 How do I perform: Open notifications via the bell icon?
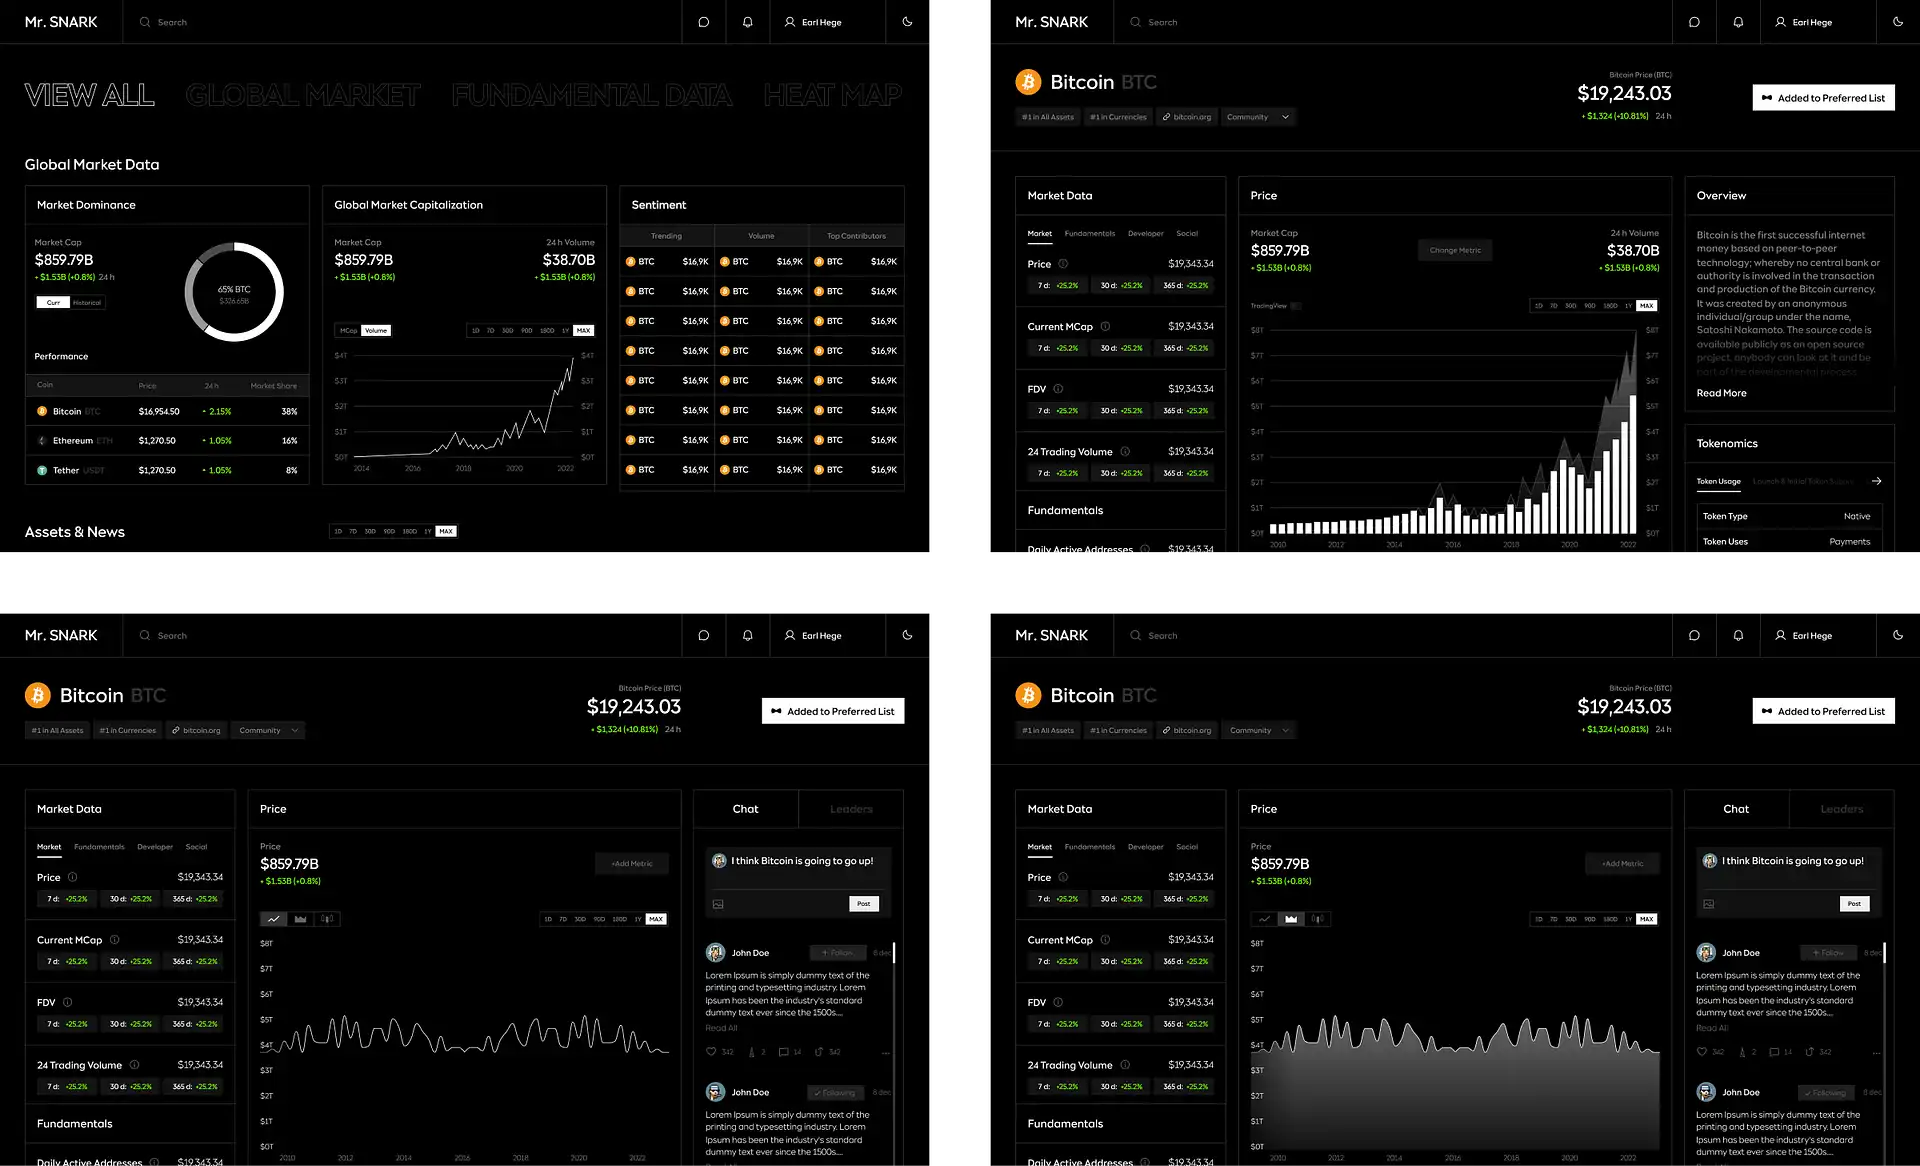pos(747,22)
